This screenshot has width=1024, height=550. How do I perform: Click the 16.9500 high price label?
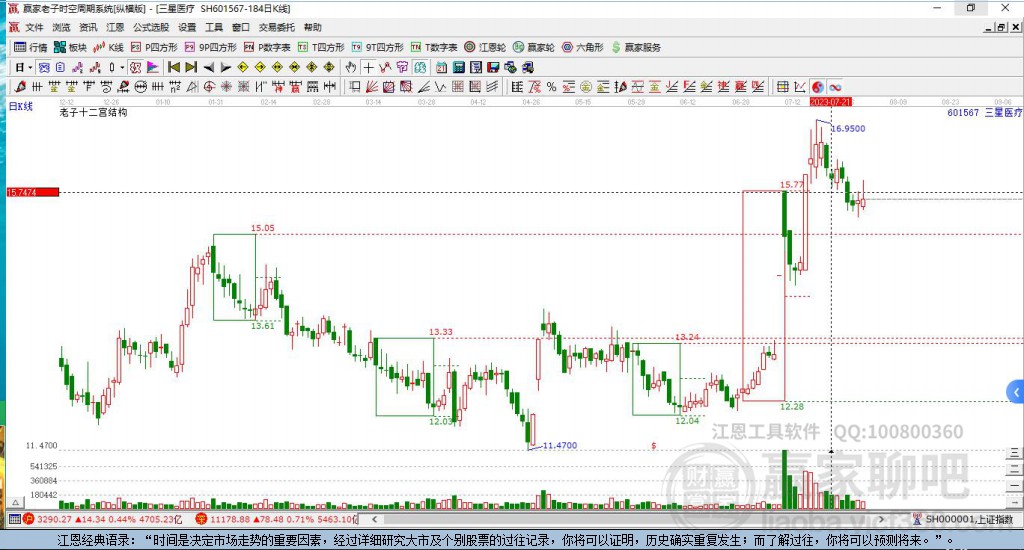click(848, 129)
